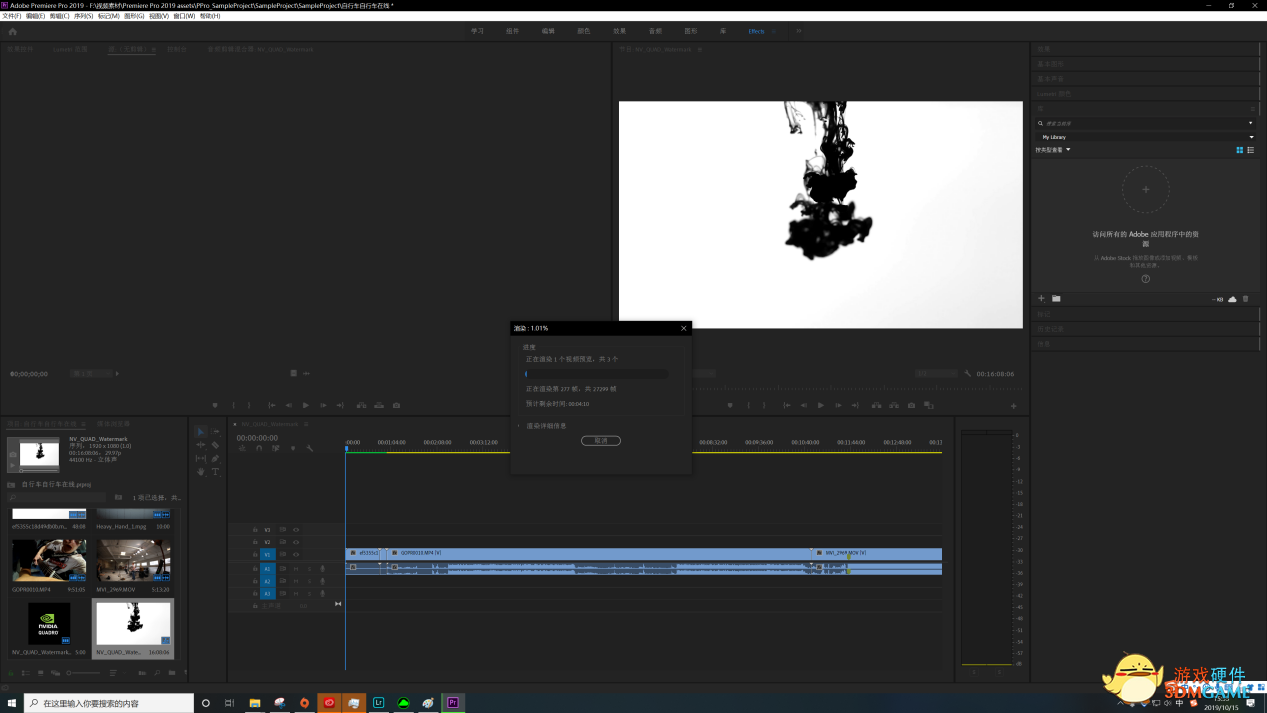Solo audio track A2
Screen dimensions: 1267x713
[x=309, y=581]
